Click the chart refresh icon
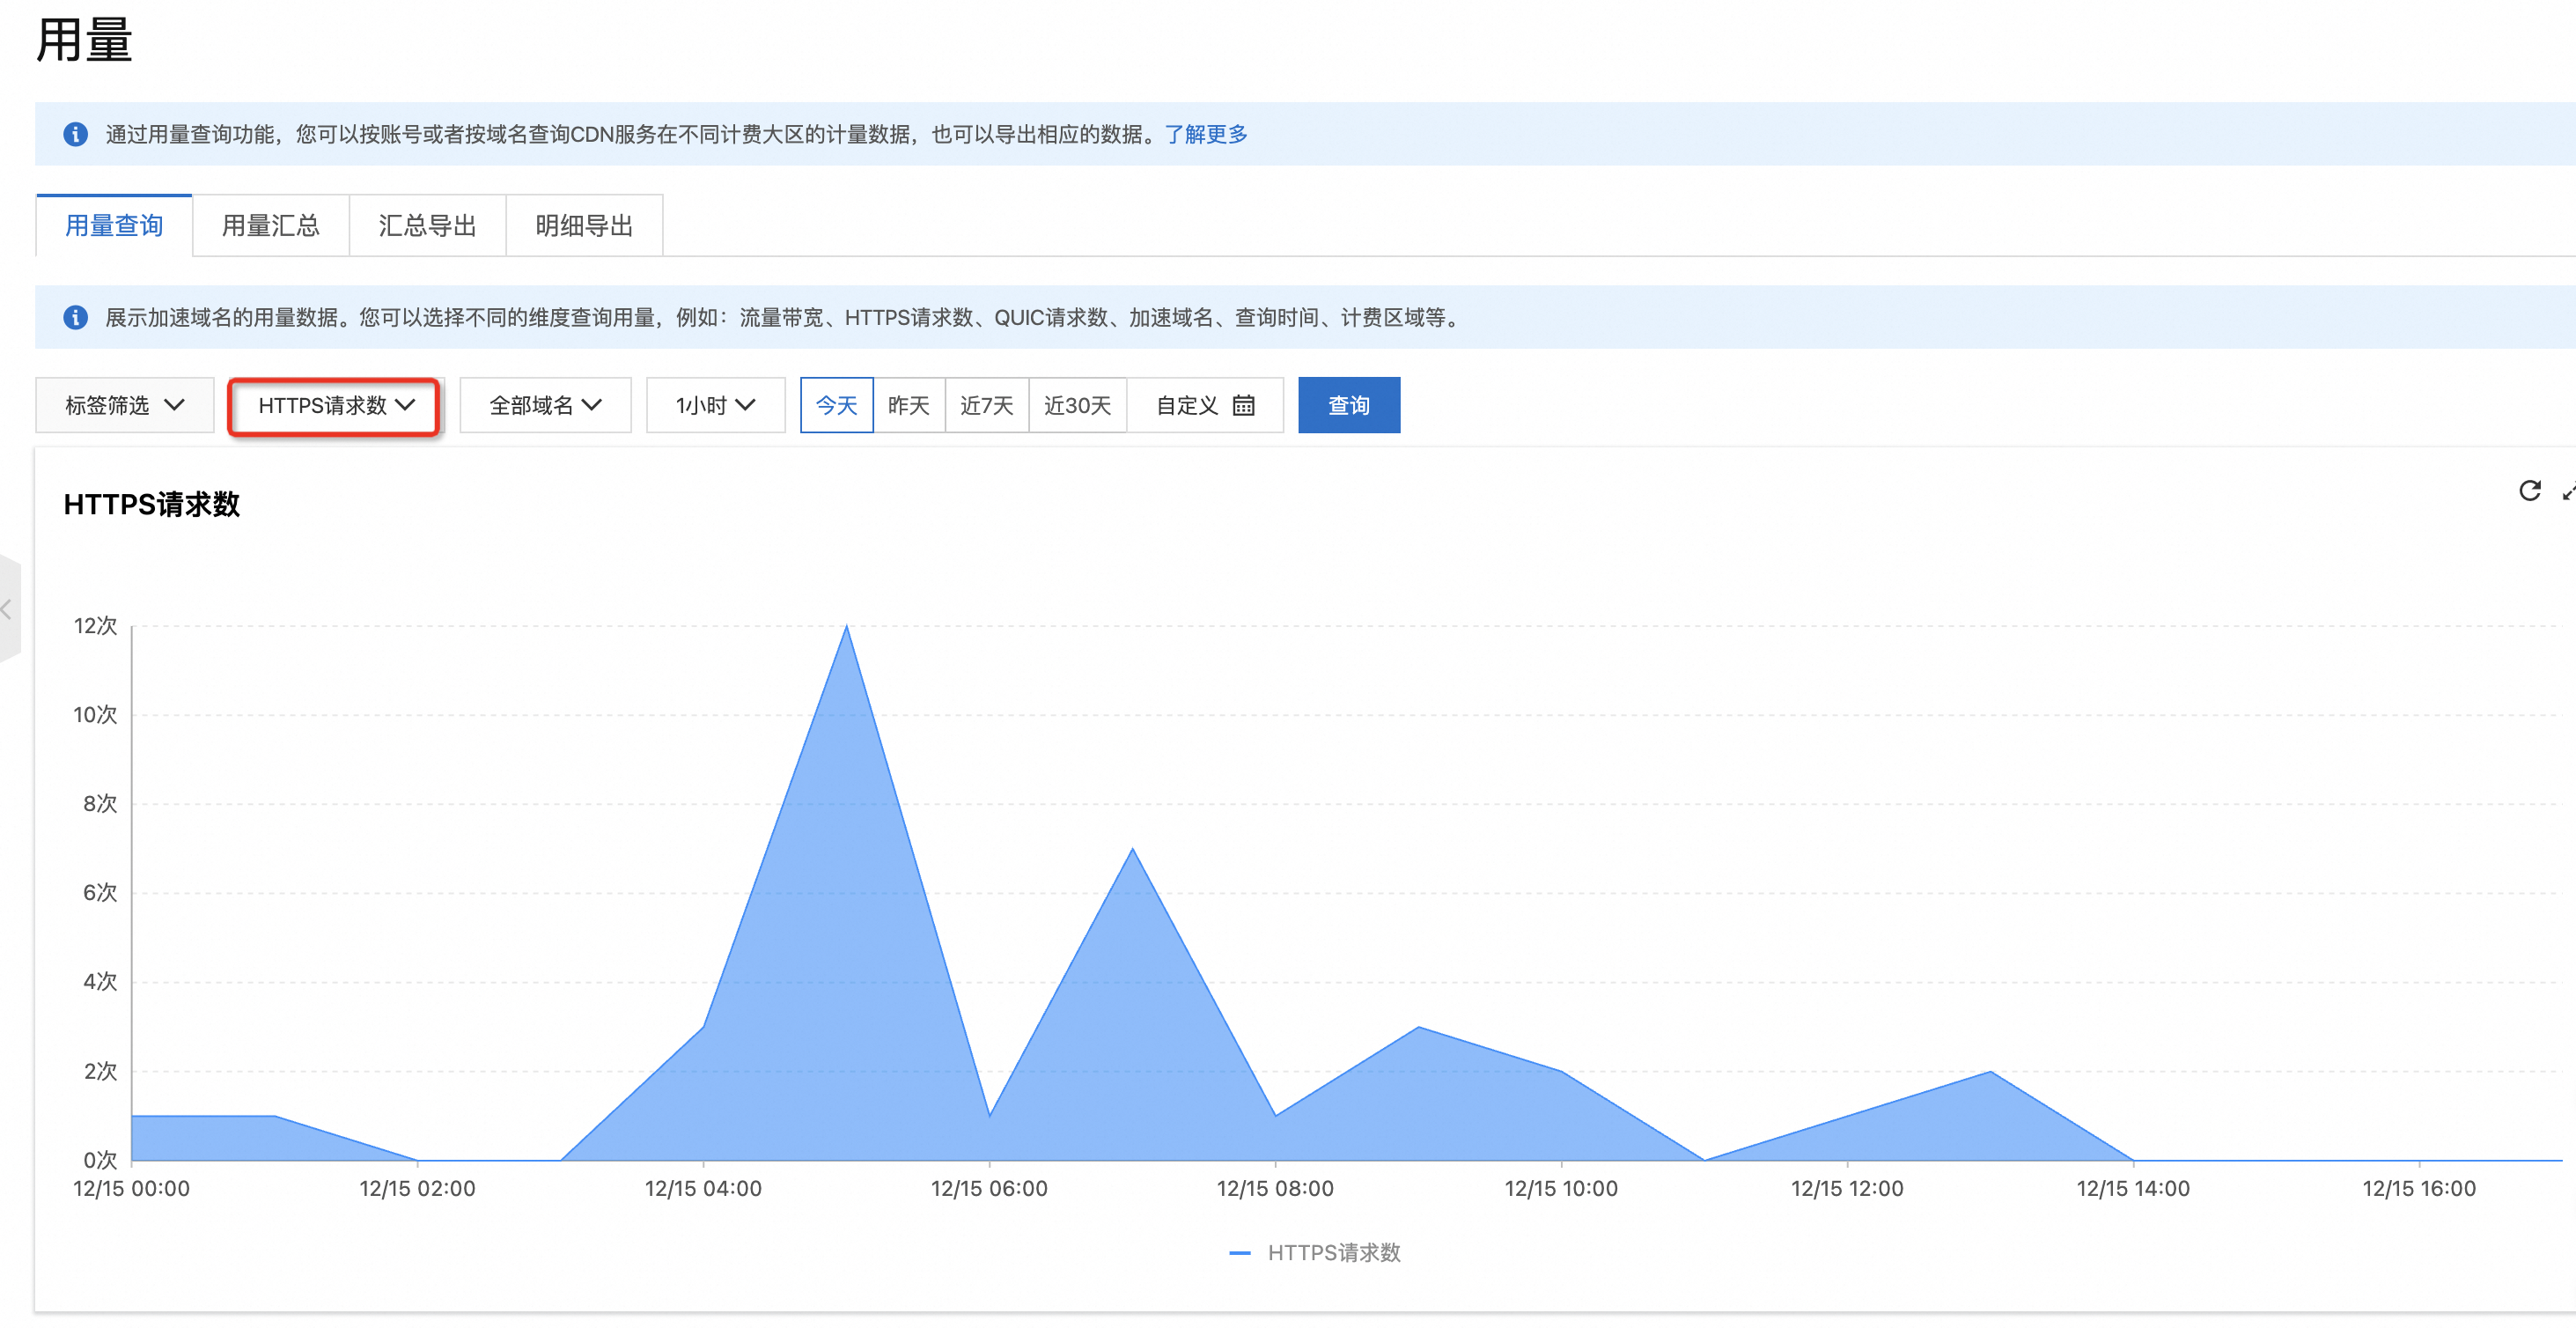Viewport: 2576px width, 1328px height. 2529,490
